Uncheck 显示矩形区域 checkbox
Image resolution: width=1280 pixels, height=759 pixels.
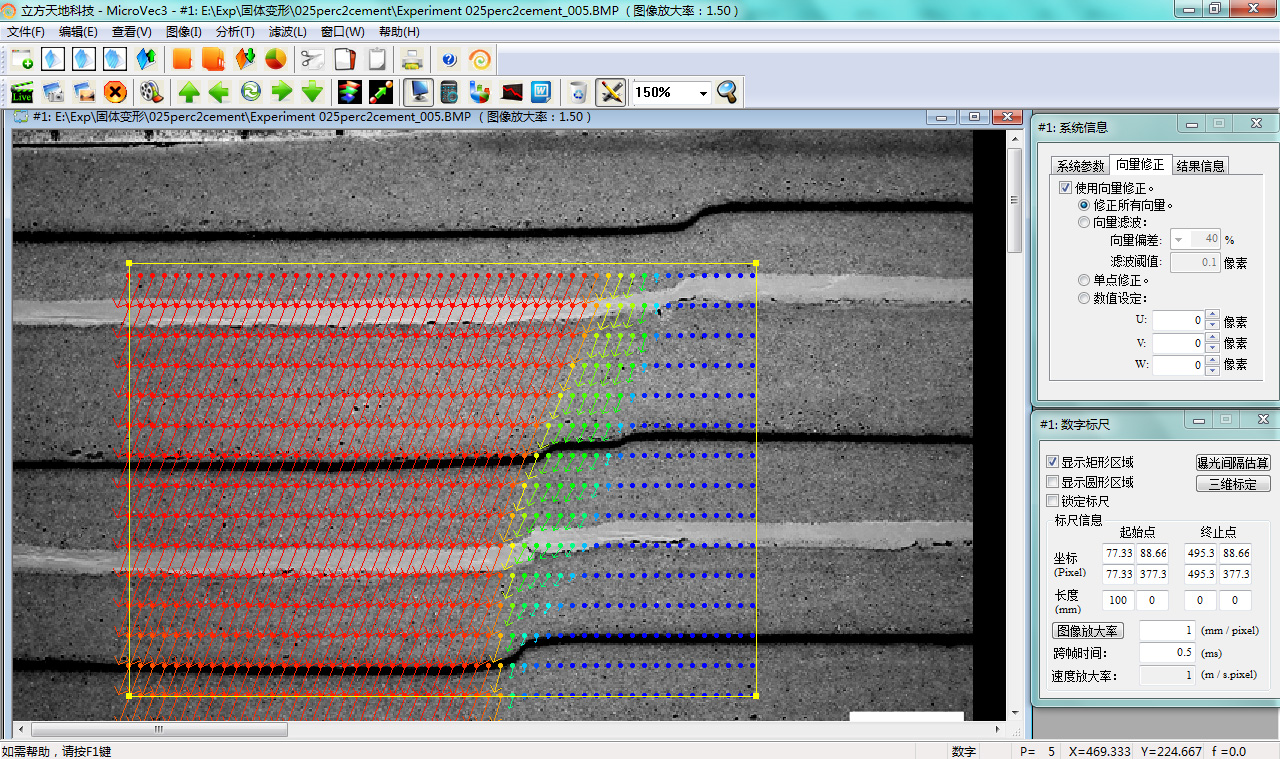[x=1052, y=462]
